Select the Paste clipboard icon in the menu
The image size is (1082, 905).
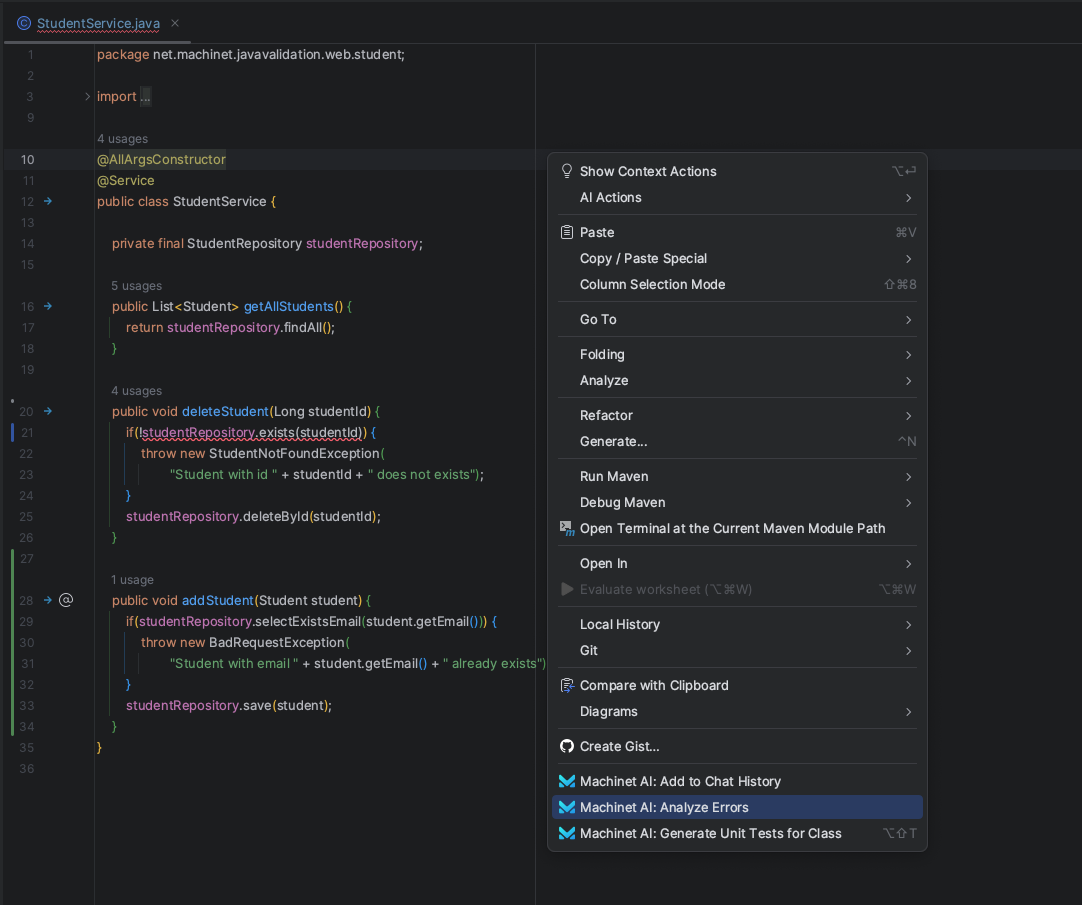click(x=567, y=232)
